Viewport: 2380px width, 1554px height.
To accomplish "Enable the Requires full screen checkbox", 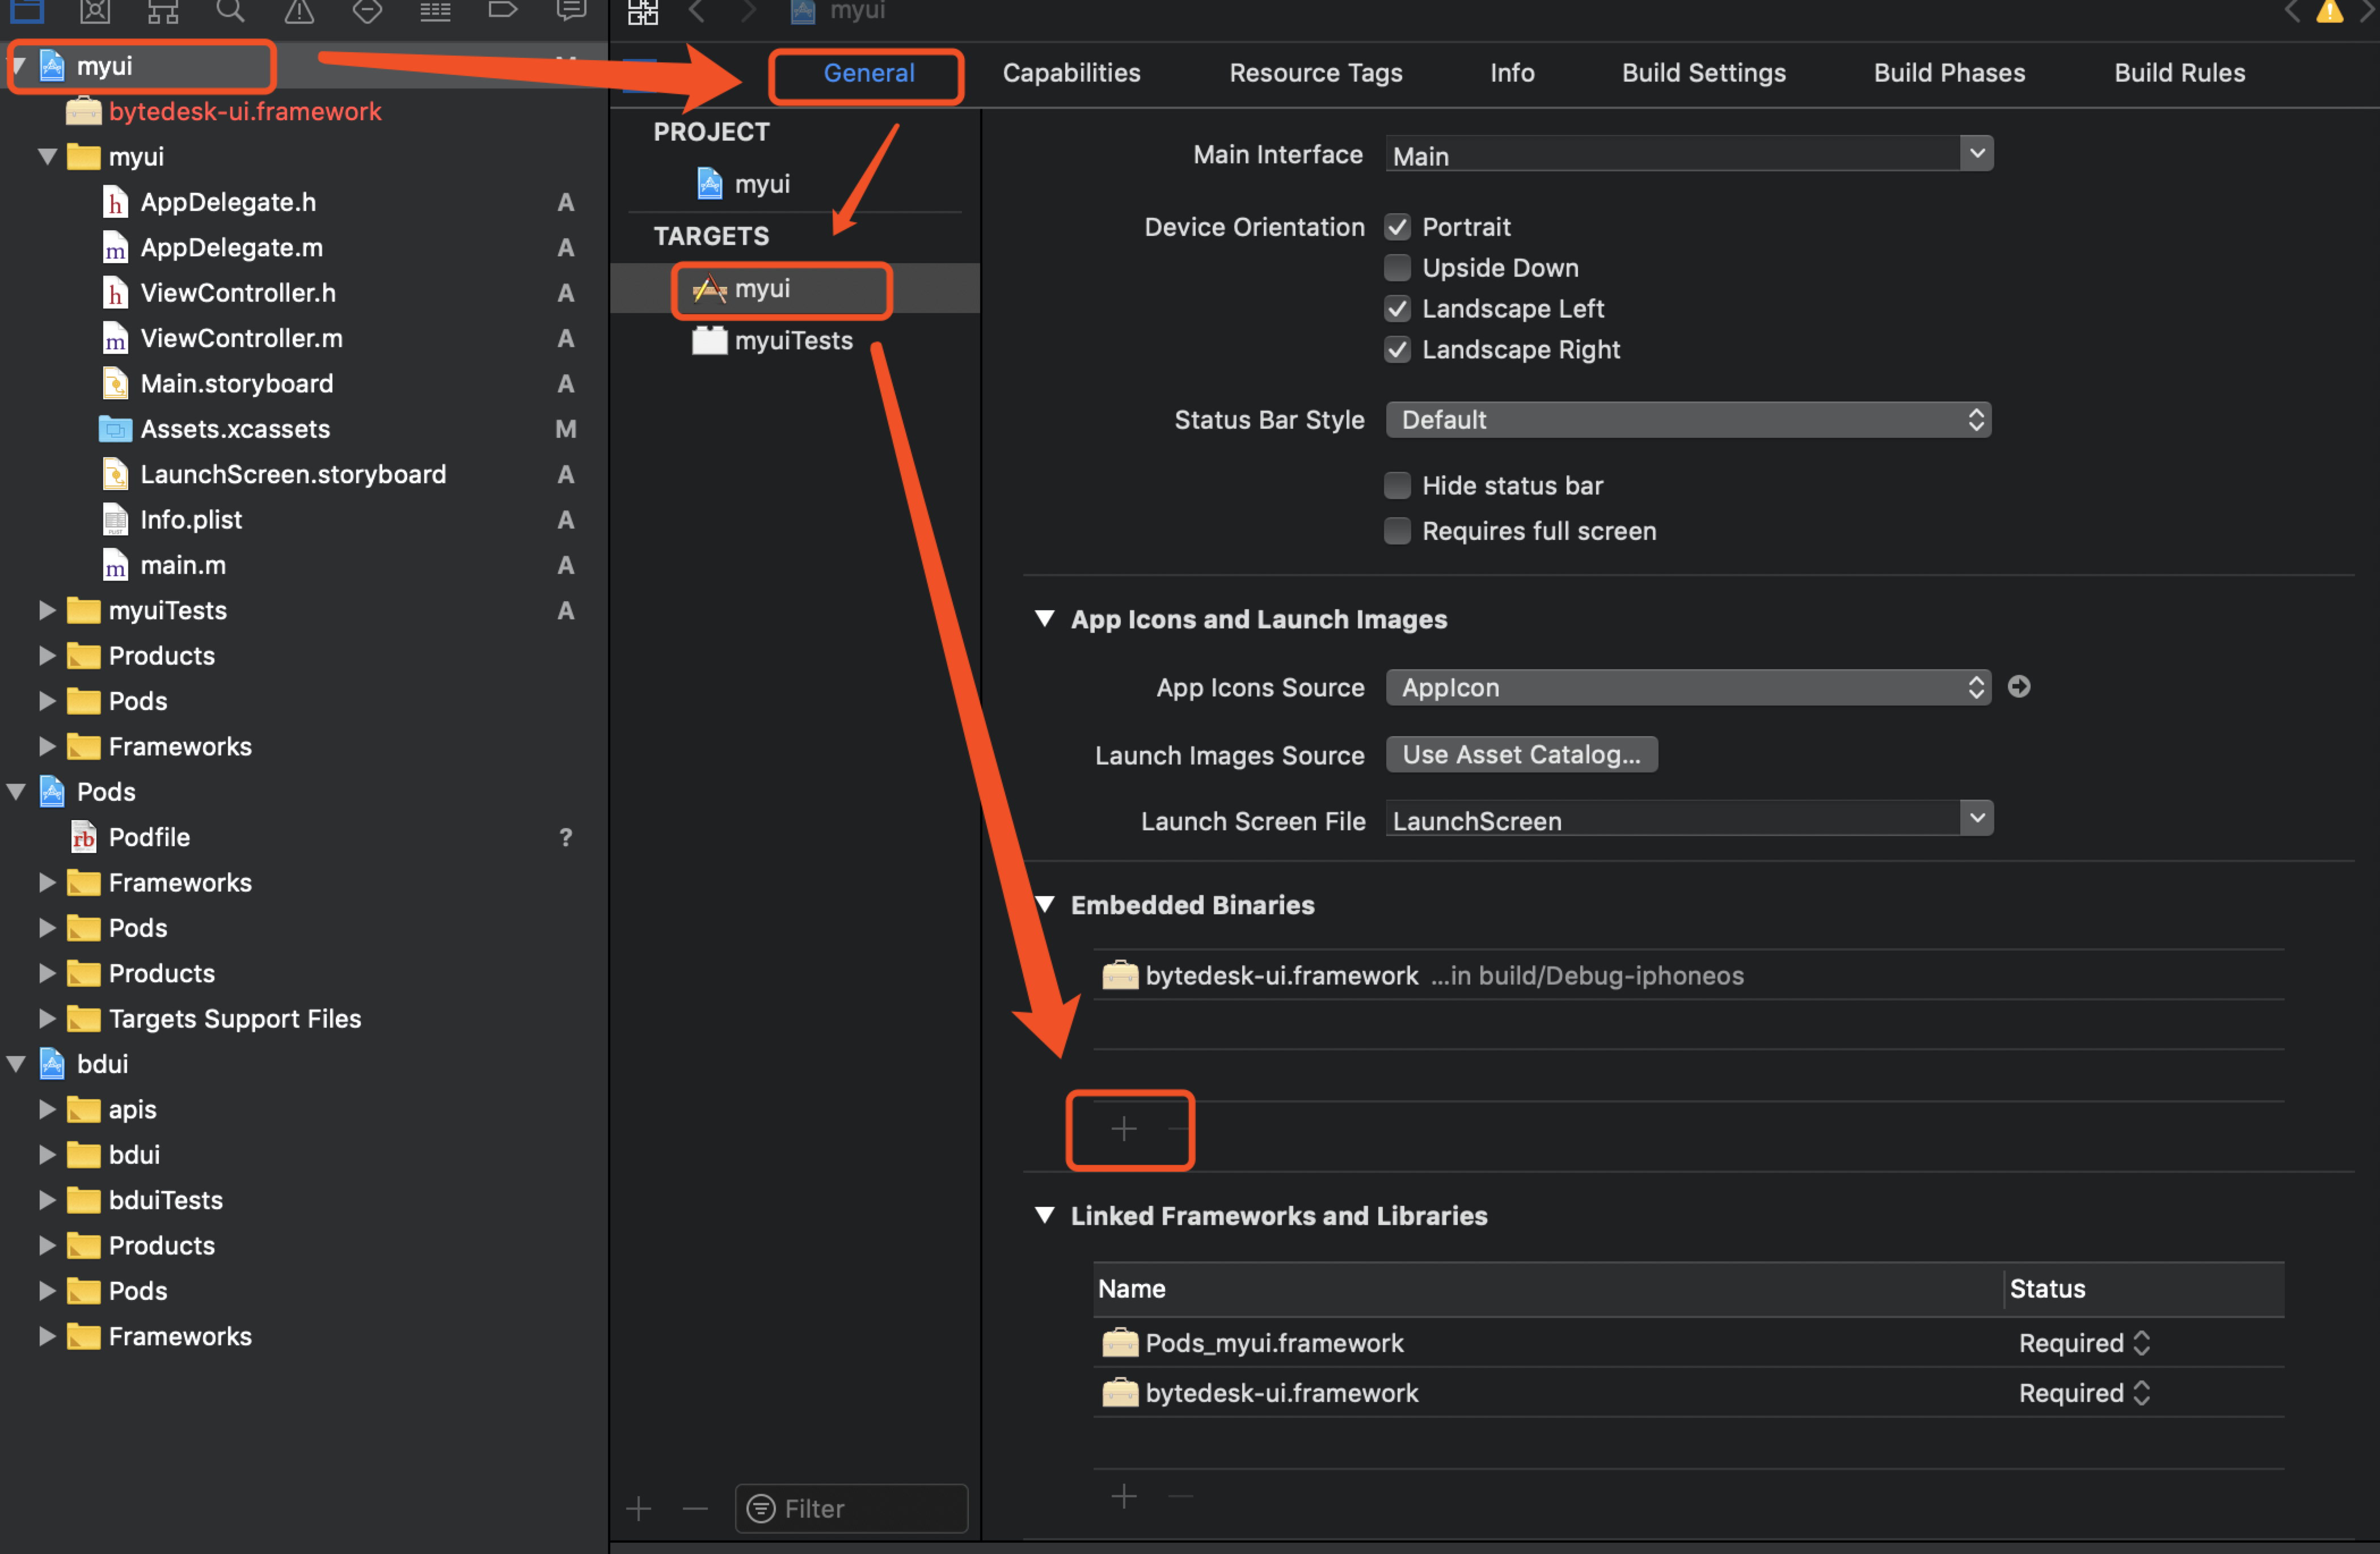I will (x=1397, y=531).
